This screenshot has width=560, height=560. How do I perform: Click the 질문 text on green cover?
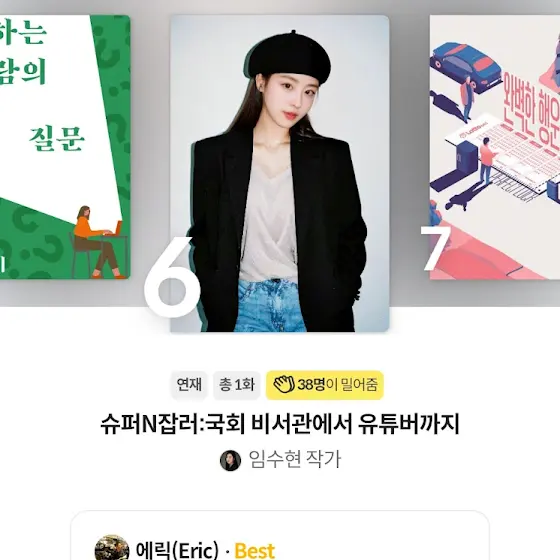pos(57,139)
